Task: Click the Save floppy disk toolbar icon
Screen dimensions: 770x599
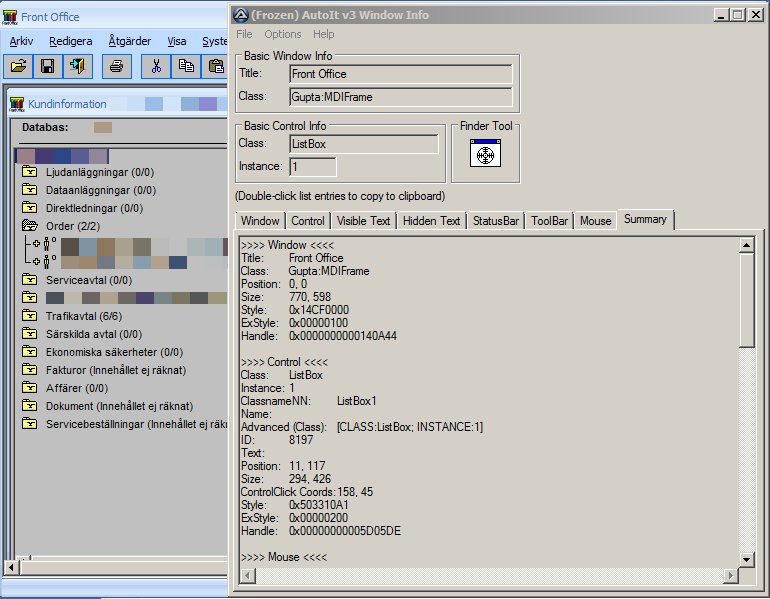Action: click(x=47, y=67)
